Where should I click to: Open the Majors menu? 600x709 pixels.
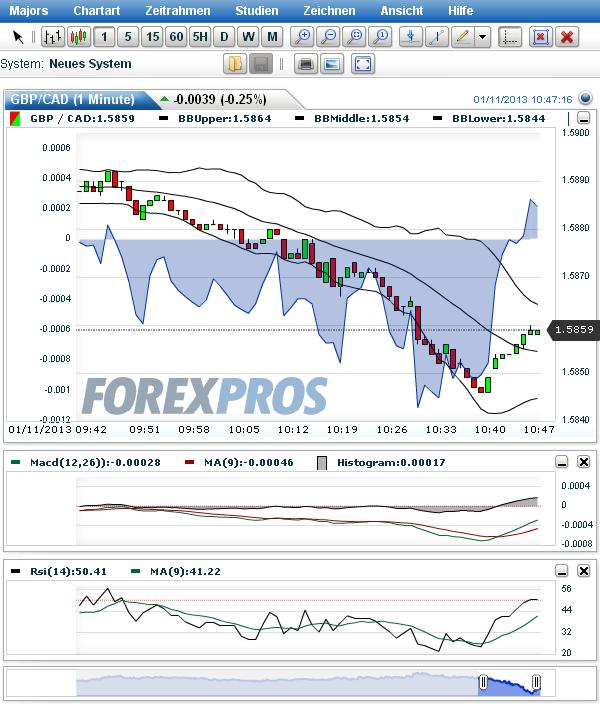(28, 11)
